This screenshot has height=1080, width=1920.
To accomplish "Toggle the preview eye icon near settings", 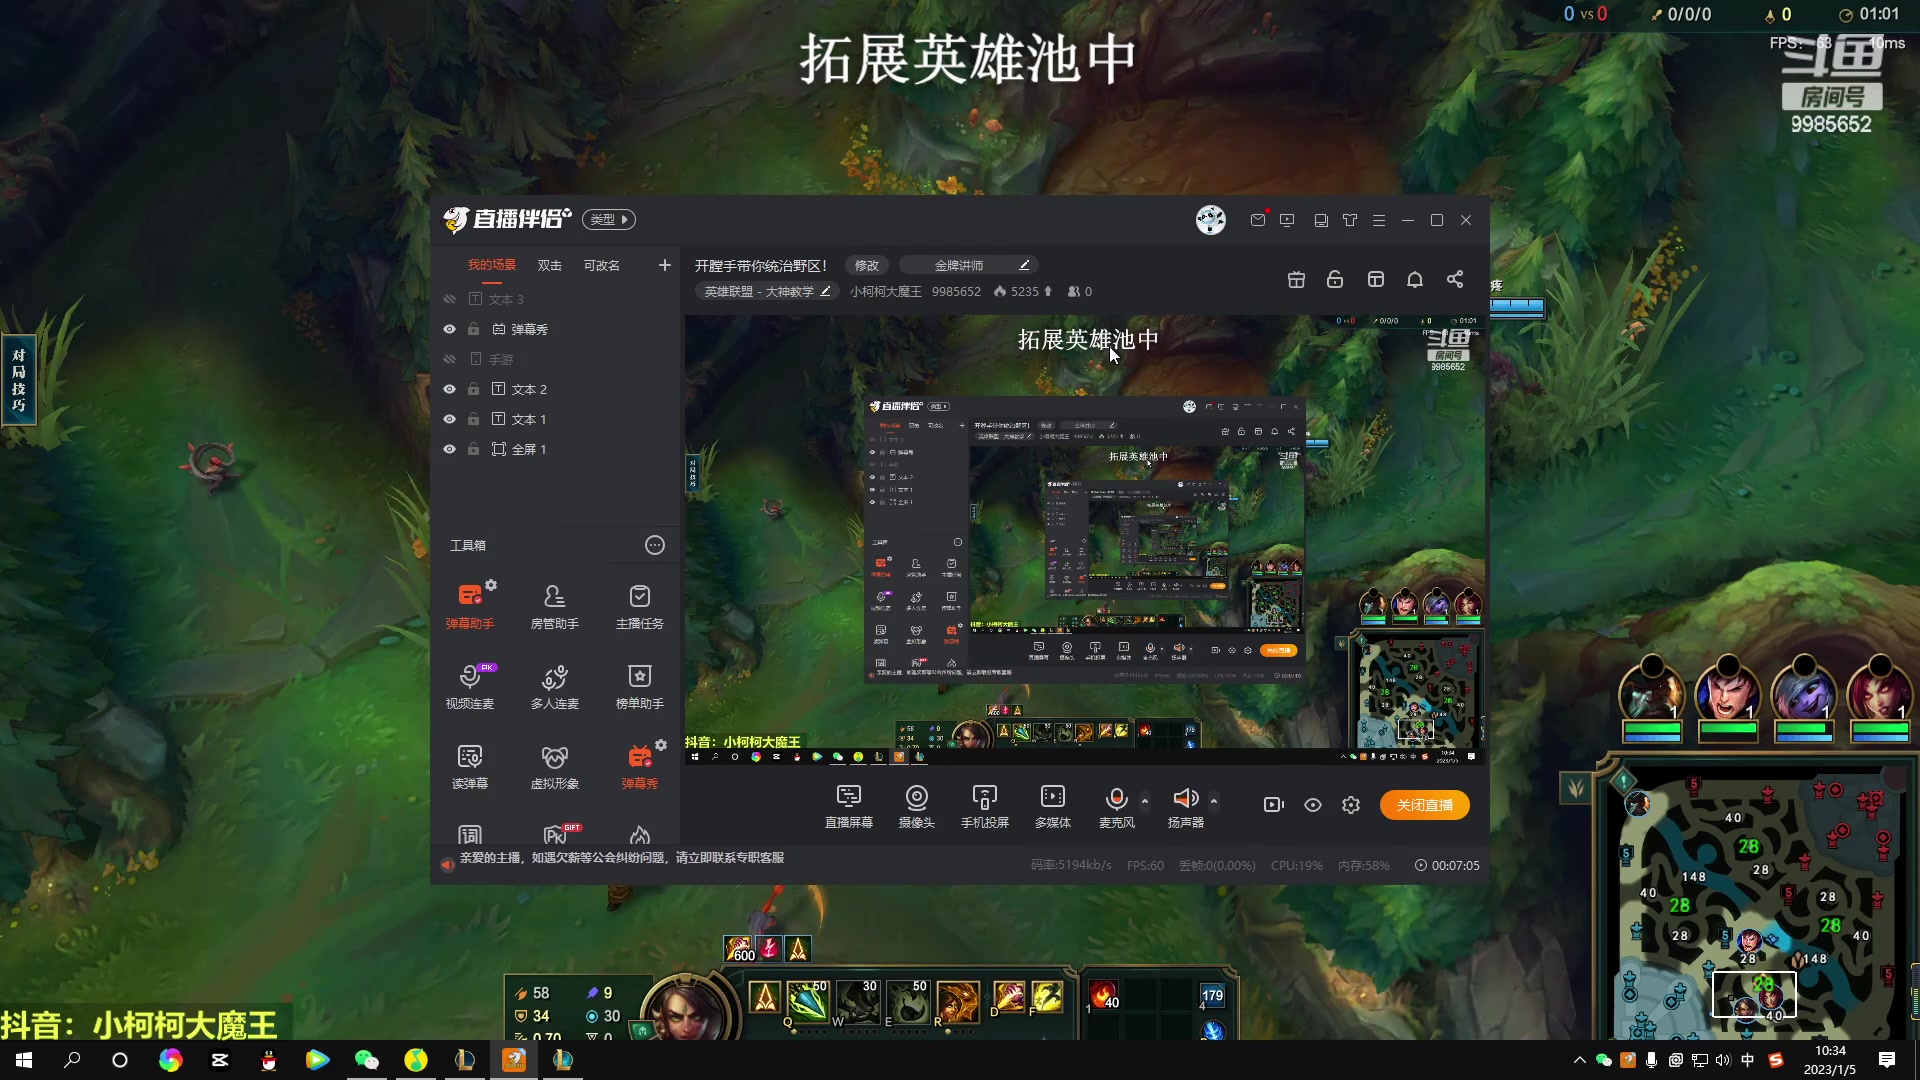I will pyautogui.click(x=1313, y=805).
